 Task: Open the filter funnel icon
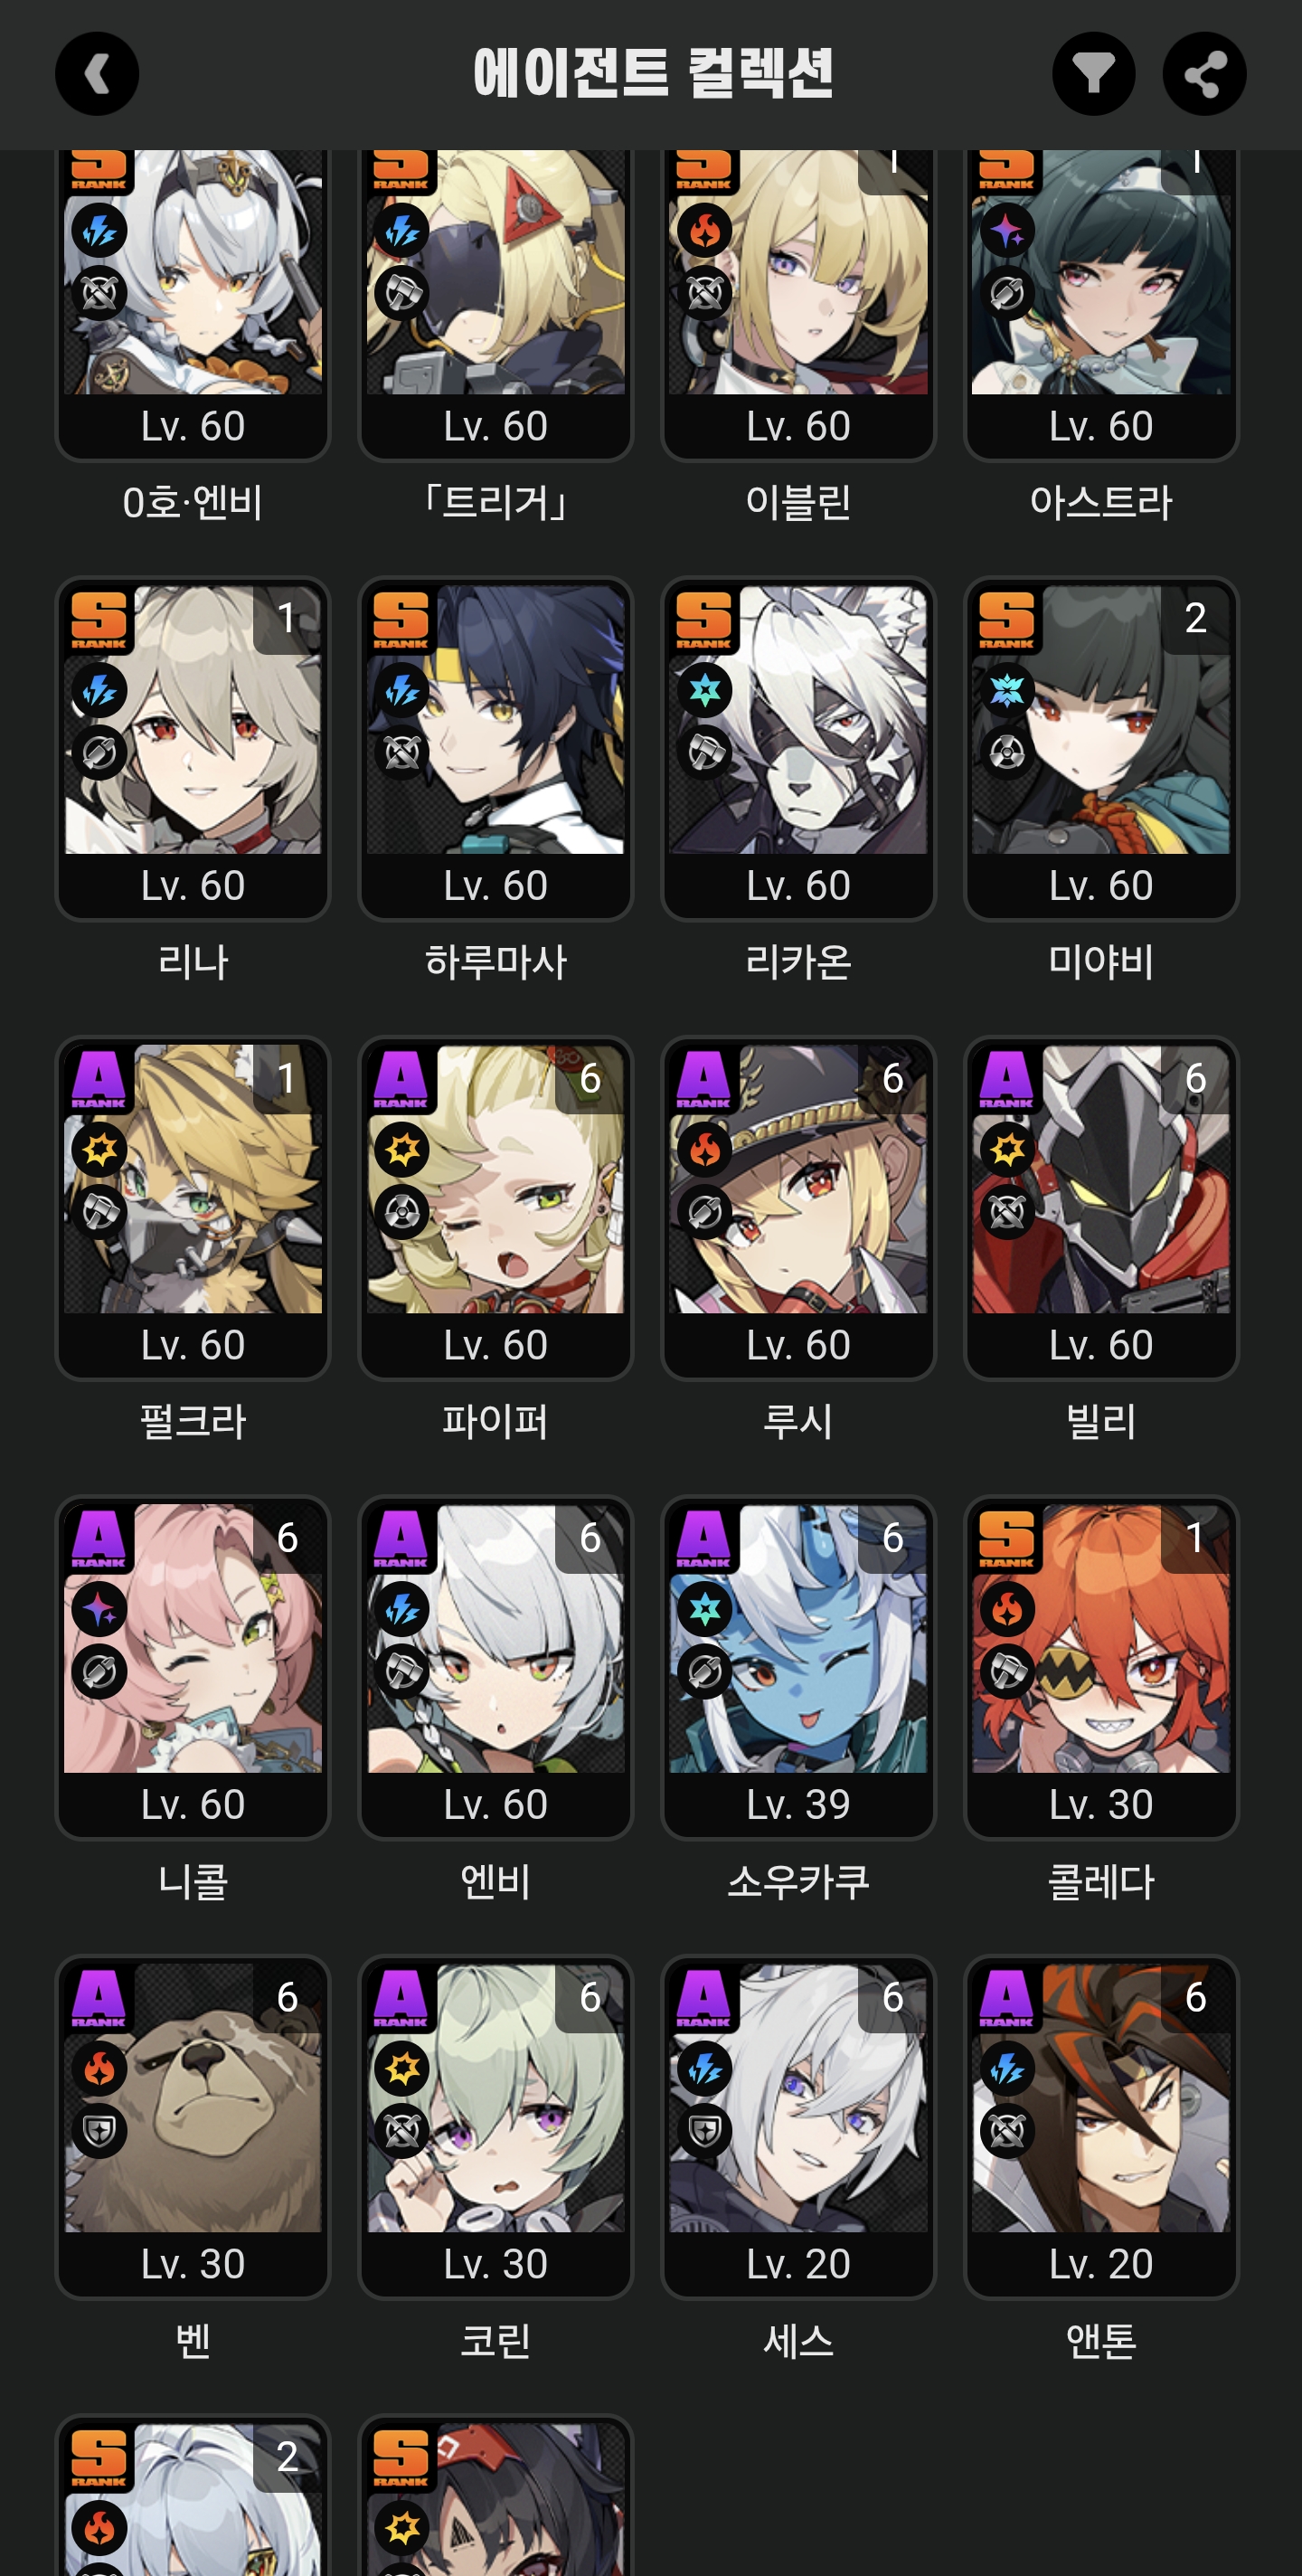[1093, 74]
